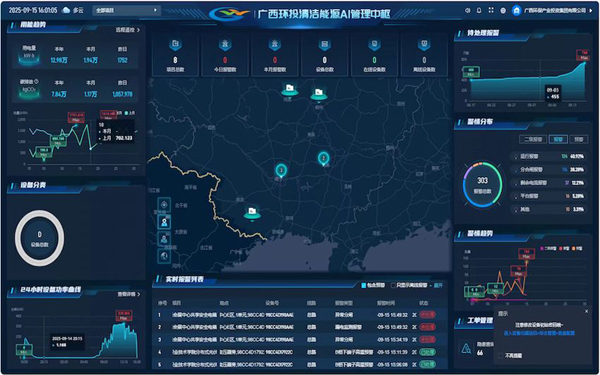
Task: Select the 预警 tab in alarm distribution
Action: click(579, 139)
